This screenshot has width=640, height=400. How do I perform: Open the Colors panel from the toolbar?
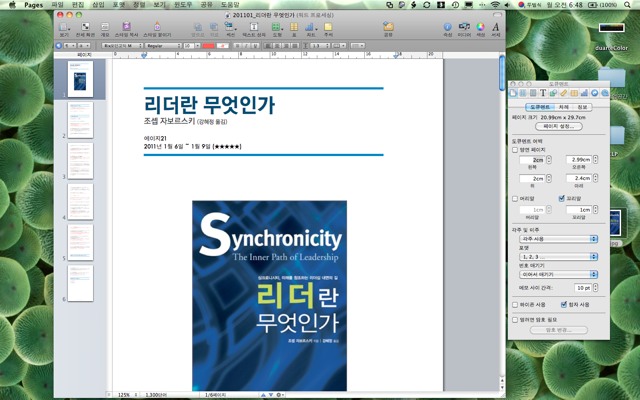tap(481, 29)
